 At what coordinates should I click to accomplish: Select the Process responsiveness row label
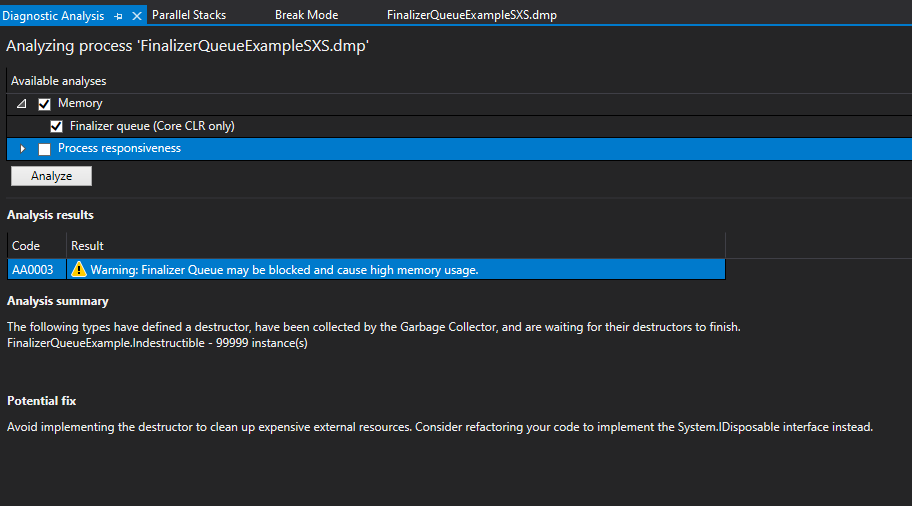pos(119,148)
